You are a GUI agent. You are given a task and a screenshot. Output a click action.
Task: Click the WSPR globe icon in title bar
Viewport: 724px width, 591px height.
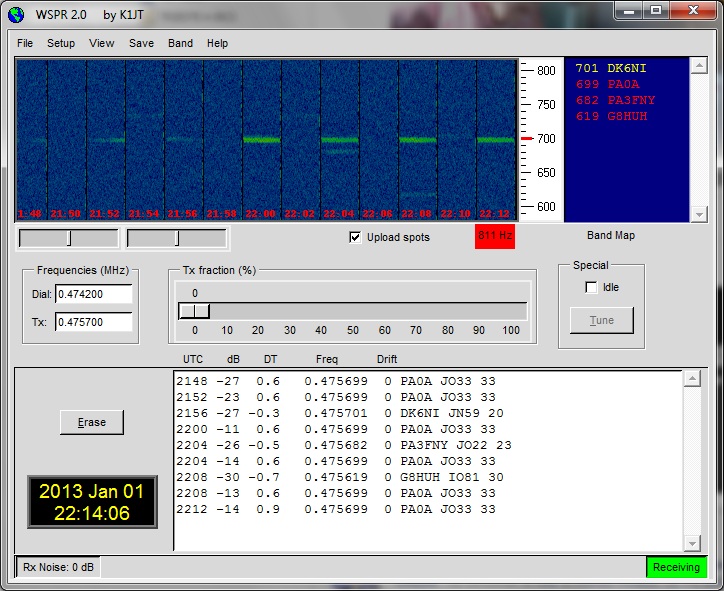16,15
